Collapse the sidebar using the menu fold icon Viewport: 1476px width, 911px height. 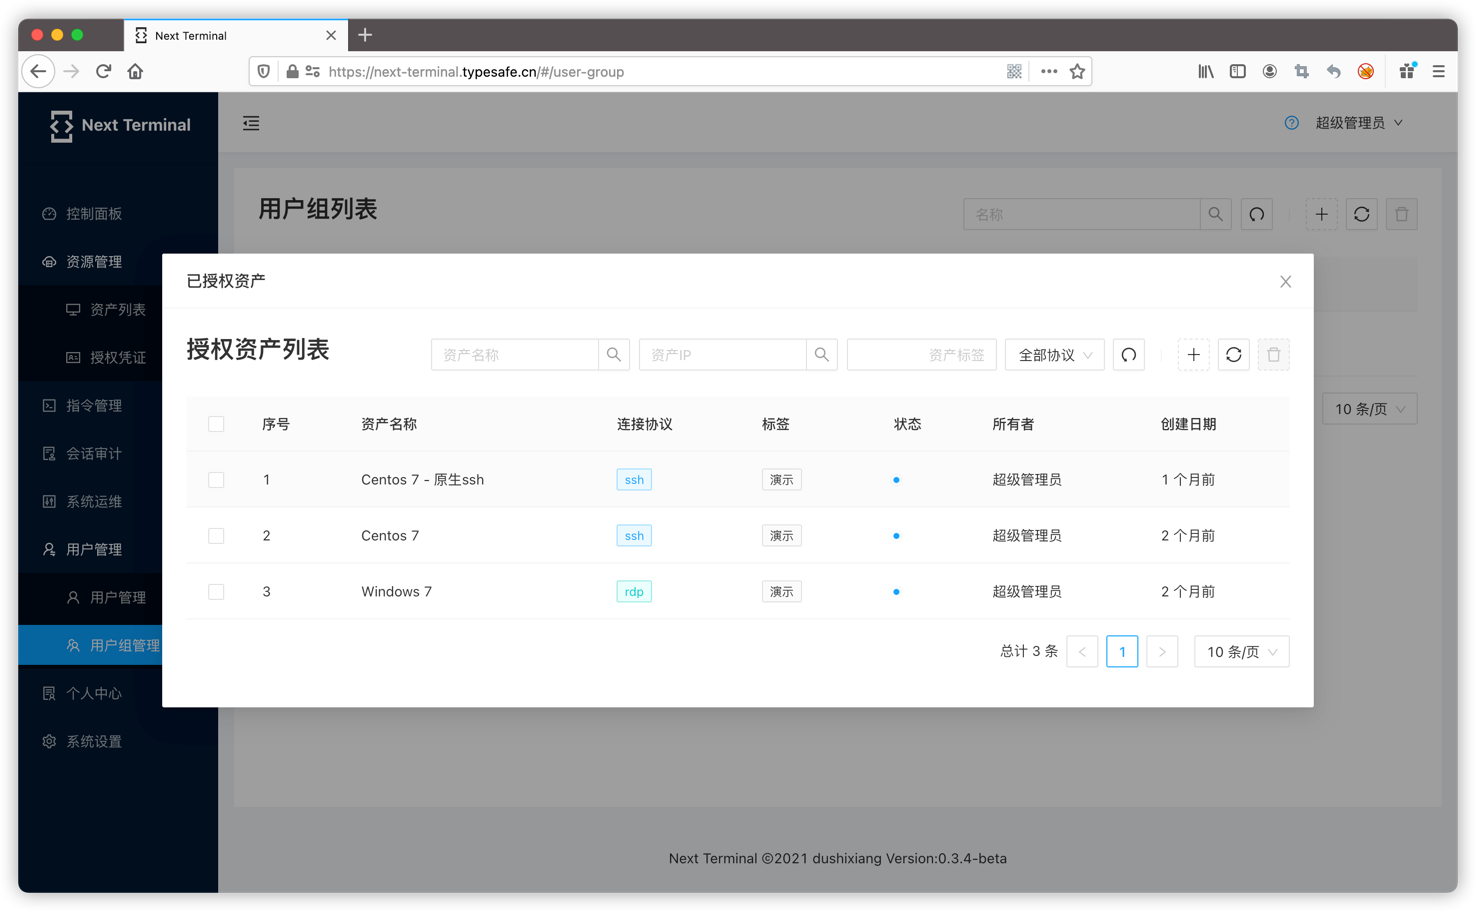pyautogui.click(x=251, y=123)
